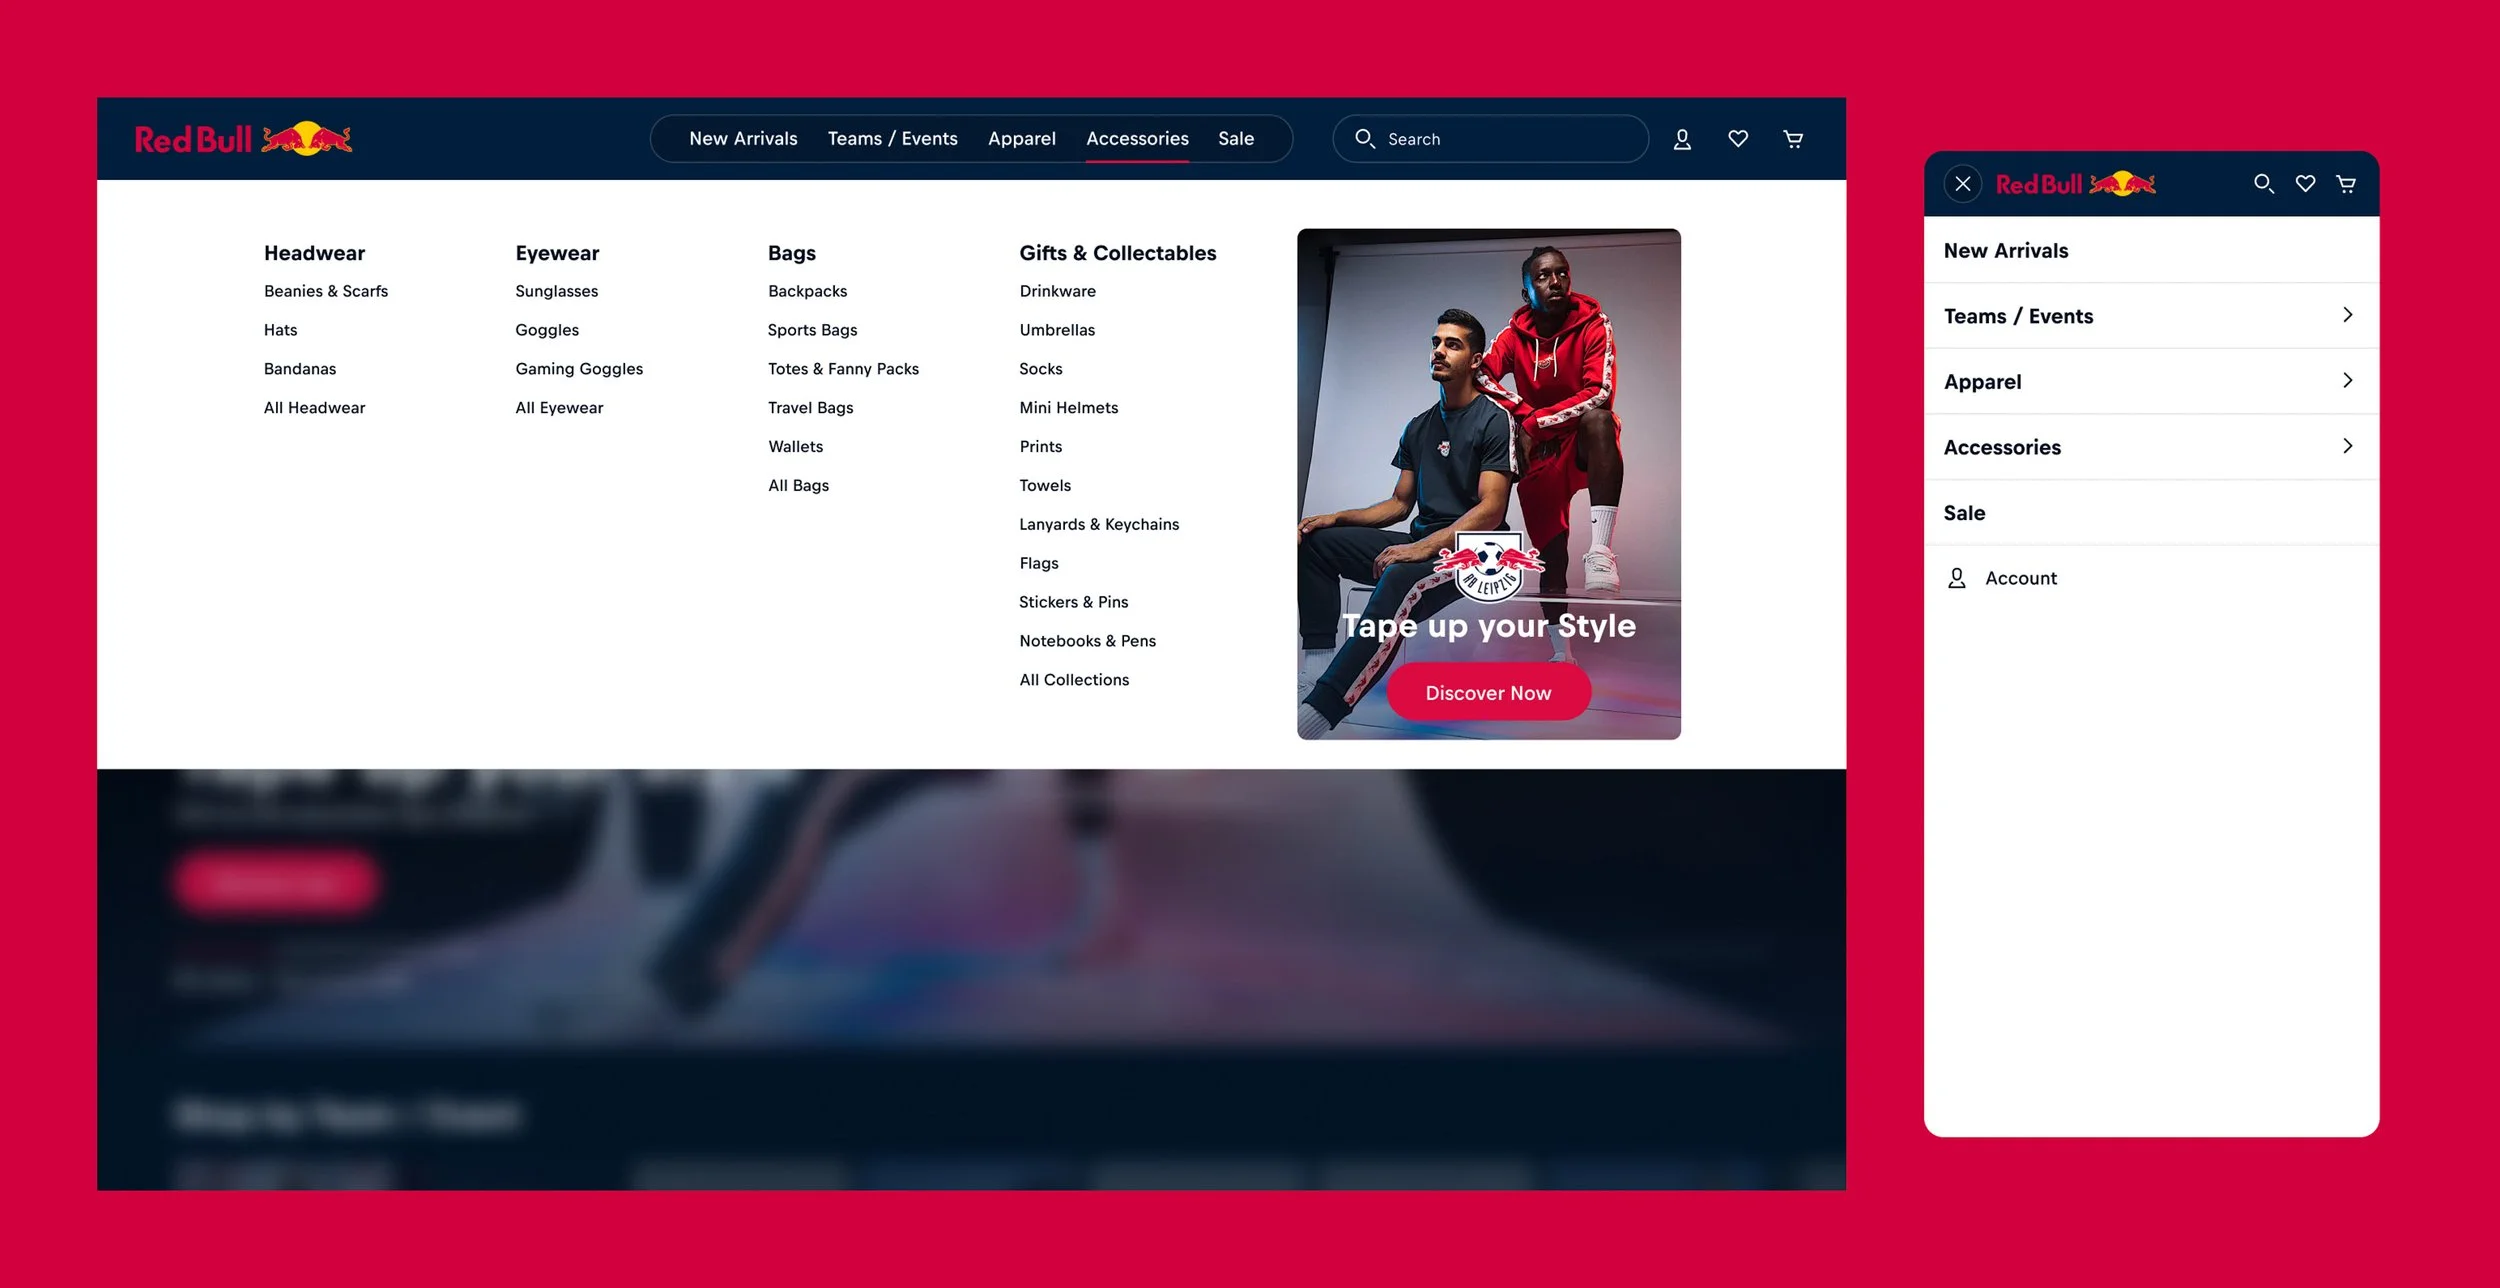
Task: Open wishlist heart icon in desktop header
Action: [x=1738, y=139]
